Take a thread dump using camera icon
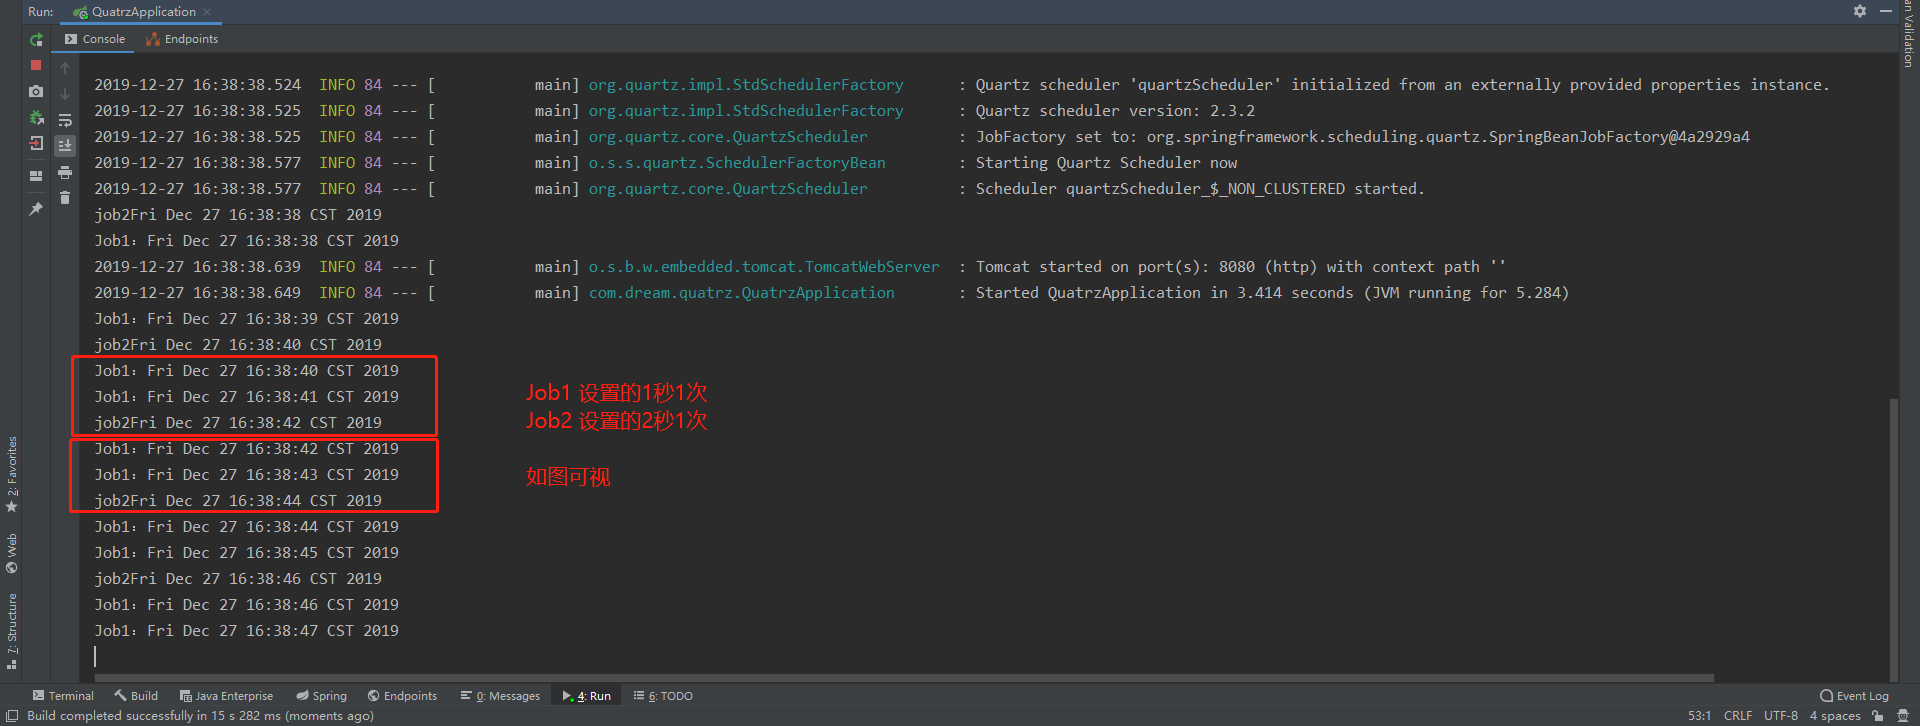Screen dimensions: 1920x726 click(x=36, y=91)
